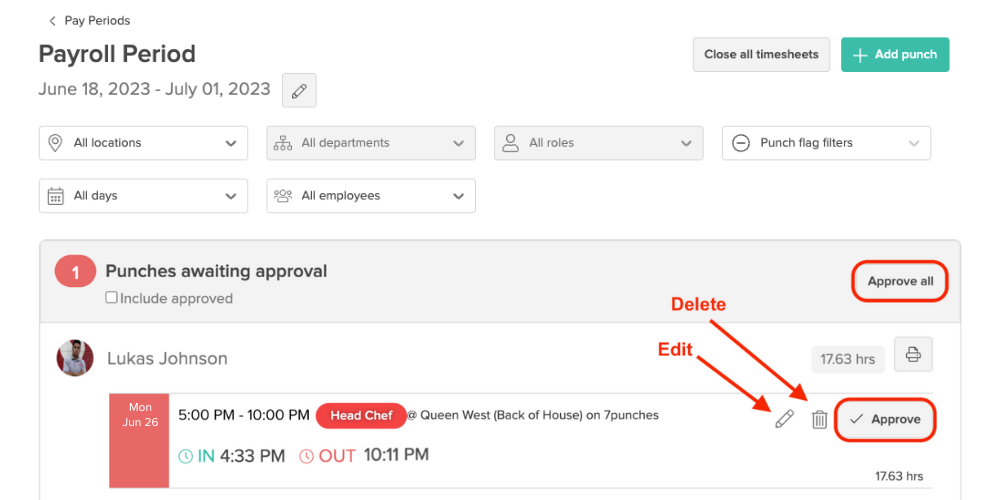Screen dimensions: 1000x500
Task: Delete punch using the trash icon
Action: point(820,420)
